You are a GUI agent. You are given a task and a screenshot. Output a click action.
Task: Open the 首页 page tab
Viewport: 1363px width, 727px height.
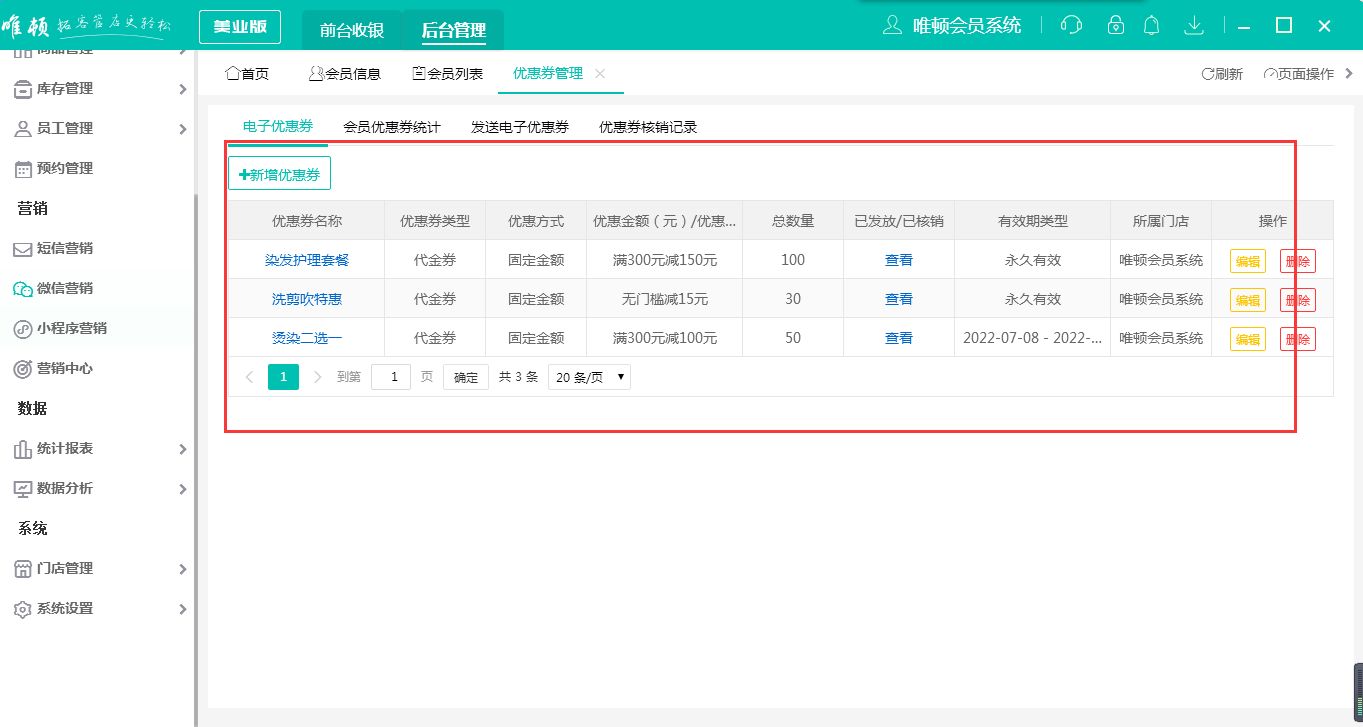click(248, 73)
